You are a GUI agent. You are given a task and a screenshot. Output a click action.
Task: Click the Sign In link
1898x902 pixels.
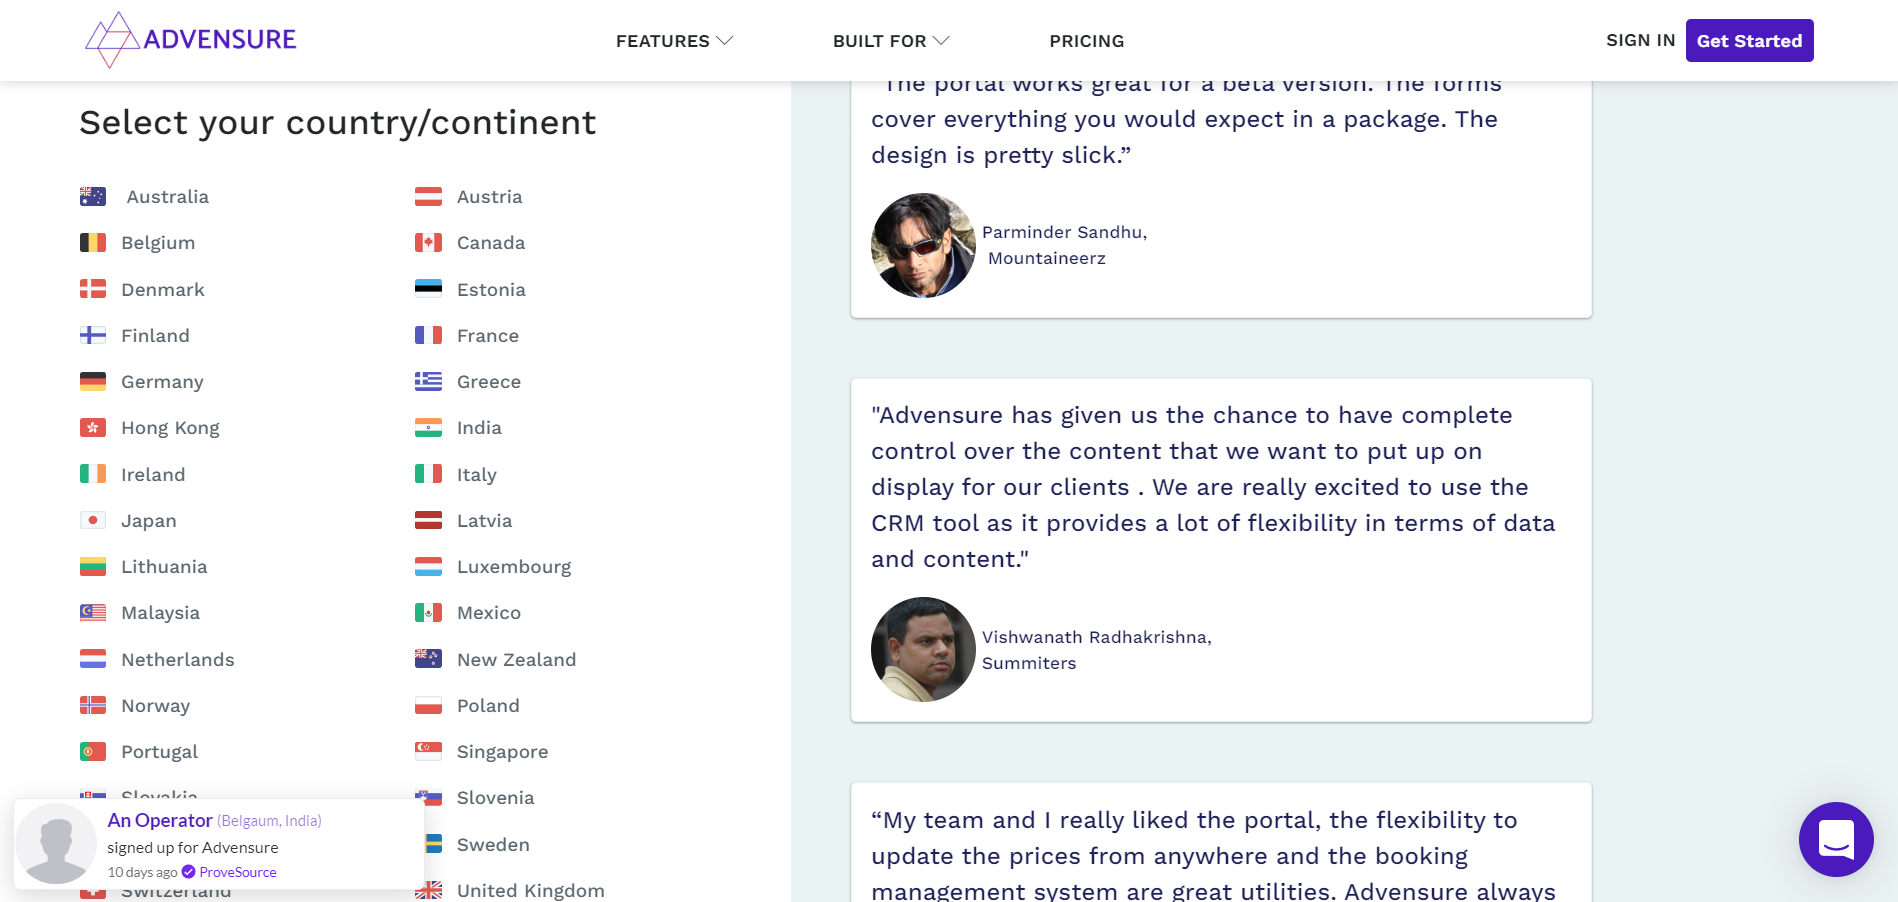click(1640, 40)
